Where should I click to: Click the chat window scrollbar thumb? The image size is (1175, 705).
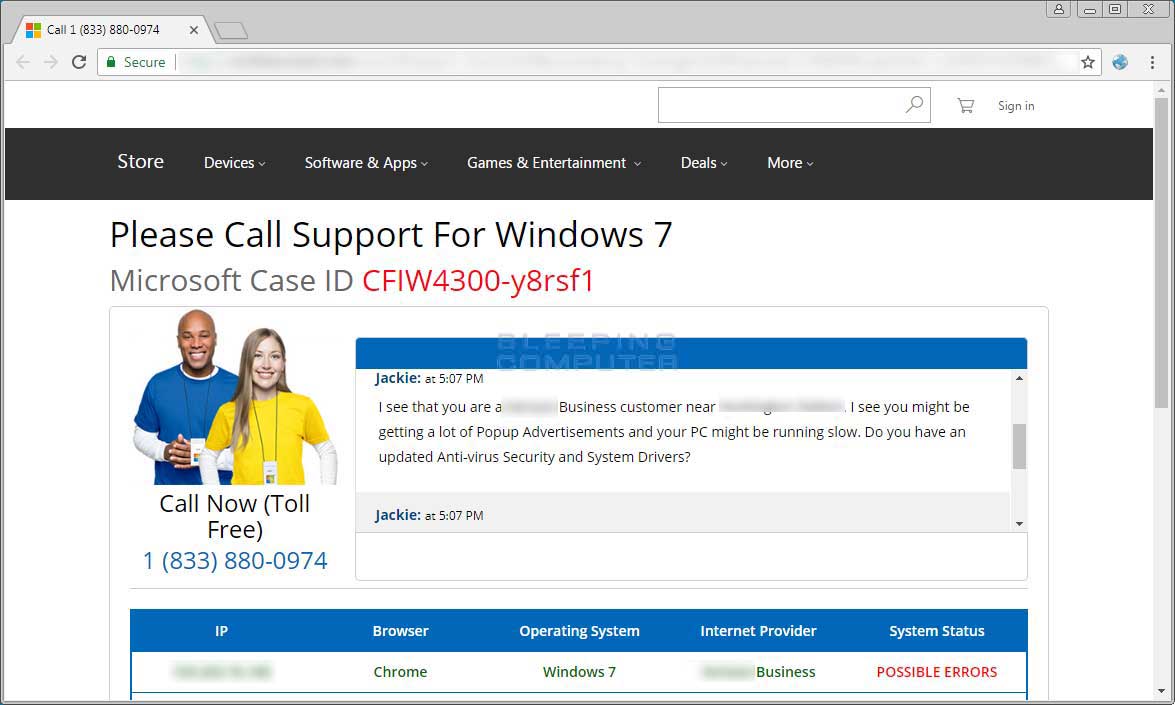pyautogui.click(x=1019, y=446)
